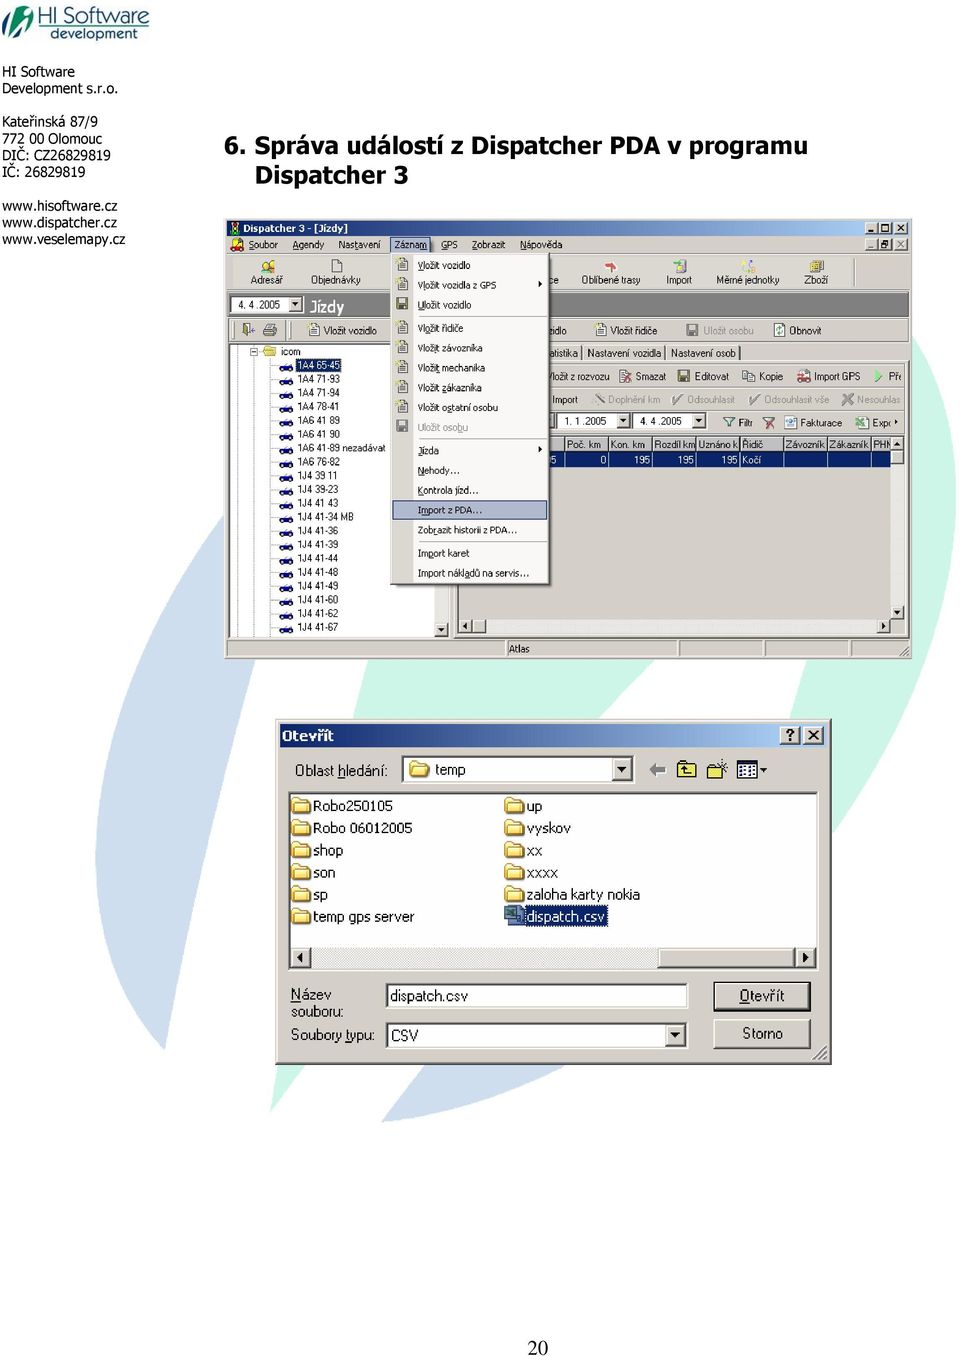Open temp gps server folder
960x1356 pixels.
pyautogui.click(x=353, y=917)
